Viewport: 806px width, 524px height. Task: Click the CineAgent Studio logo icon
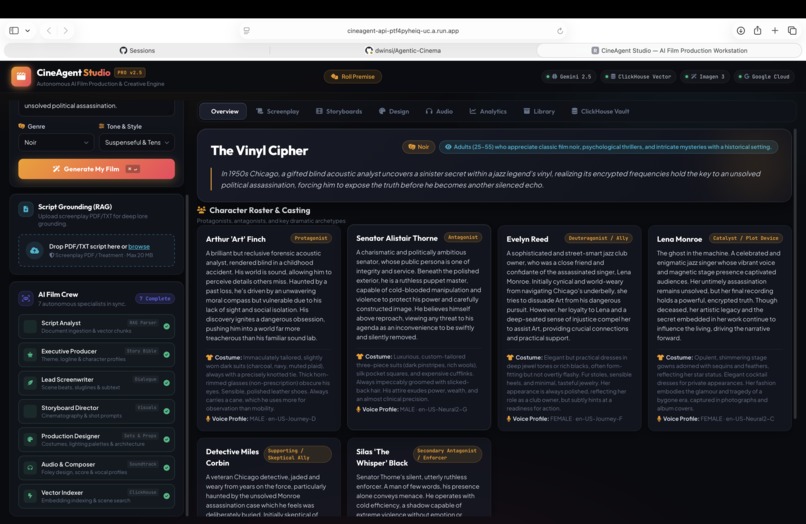[21, 76]
